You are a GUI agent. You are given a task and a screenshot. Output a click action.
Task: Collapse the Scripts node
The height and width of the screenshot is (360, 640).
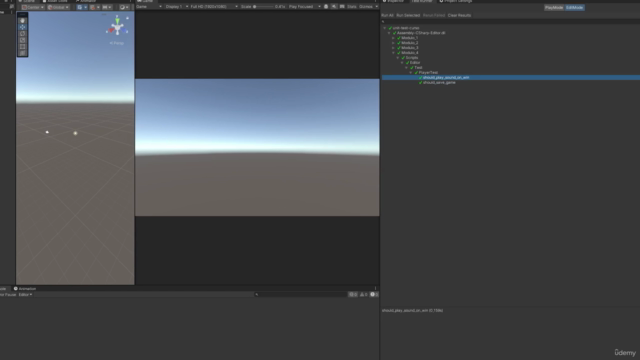click(398, 58)
